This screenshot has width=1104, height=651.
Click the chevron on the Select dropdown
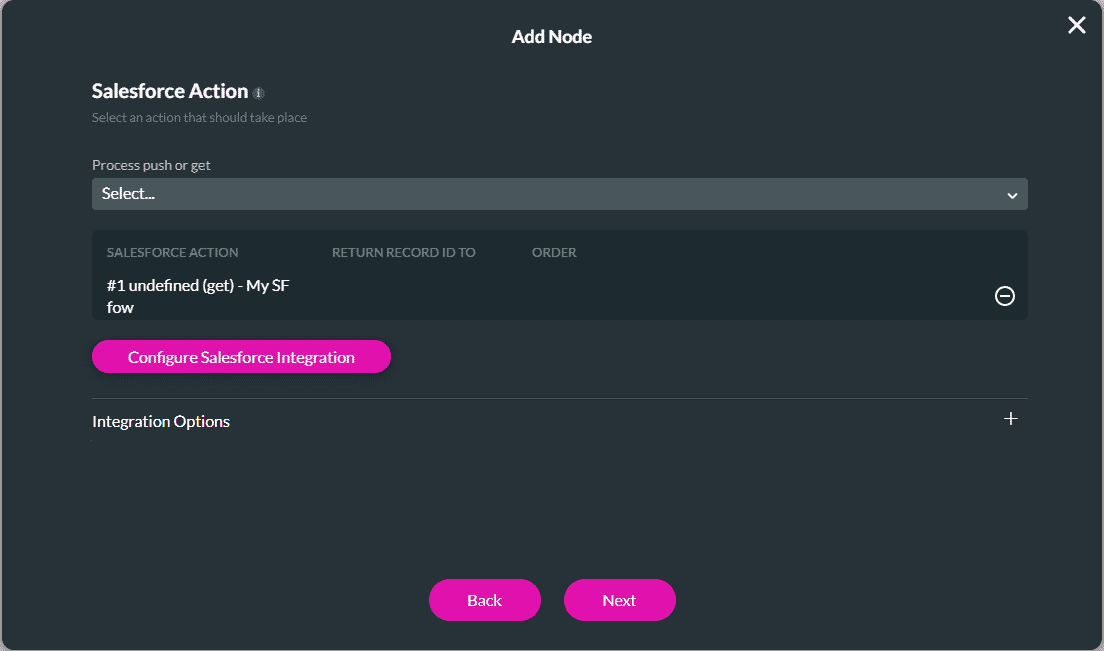(x=1014, y=194)
